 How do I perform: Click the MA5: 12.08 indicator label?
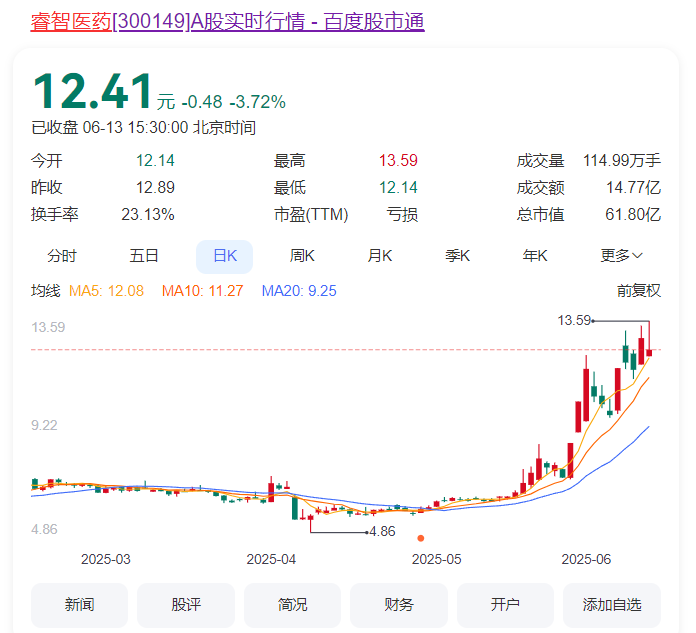[x=107, y=291]
